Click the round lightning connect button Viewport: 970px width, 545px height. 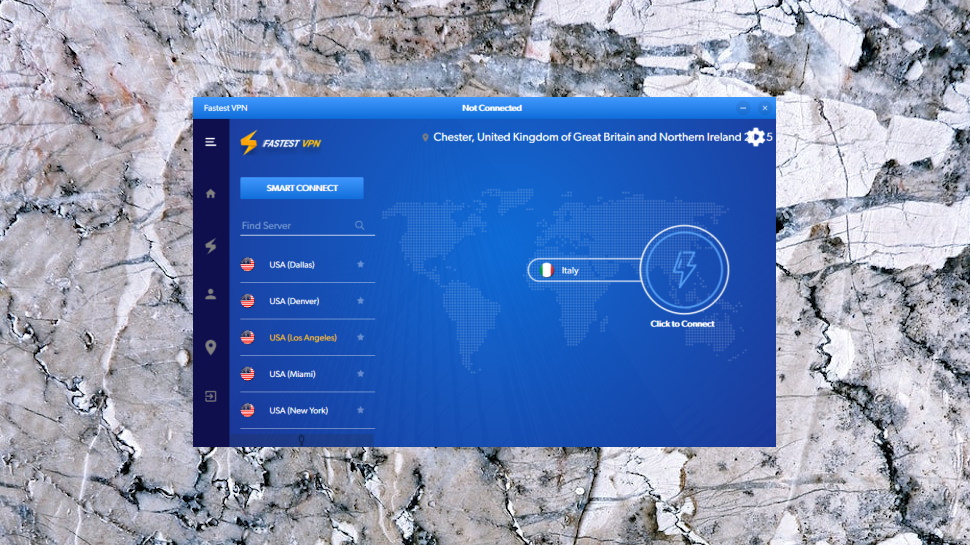pyautogui.click(x=684, y=269)
